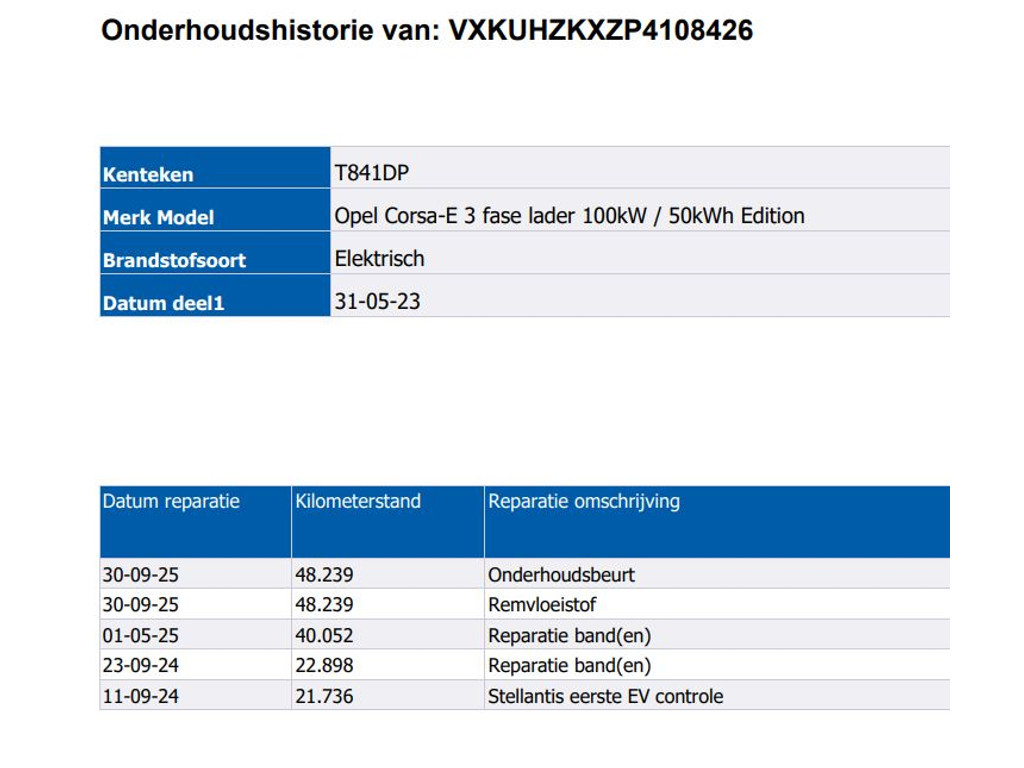This screenshot has width=1024, height=768.
Task: Select the Remvloeistof repair entry
Action: tap(542, 605)
